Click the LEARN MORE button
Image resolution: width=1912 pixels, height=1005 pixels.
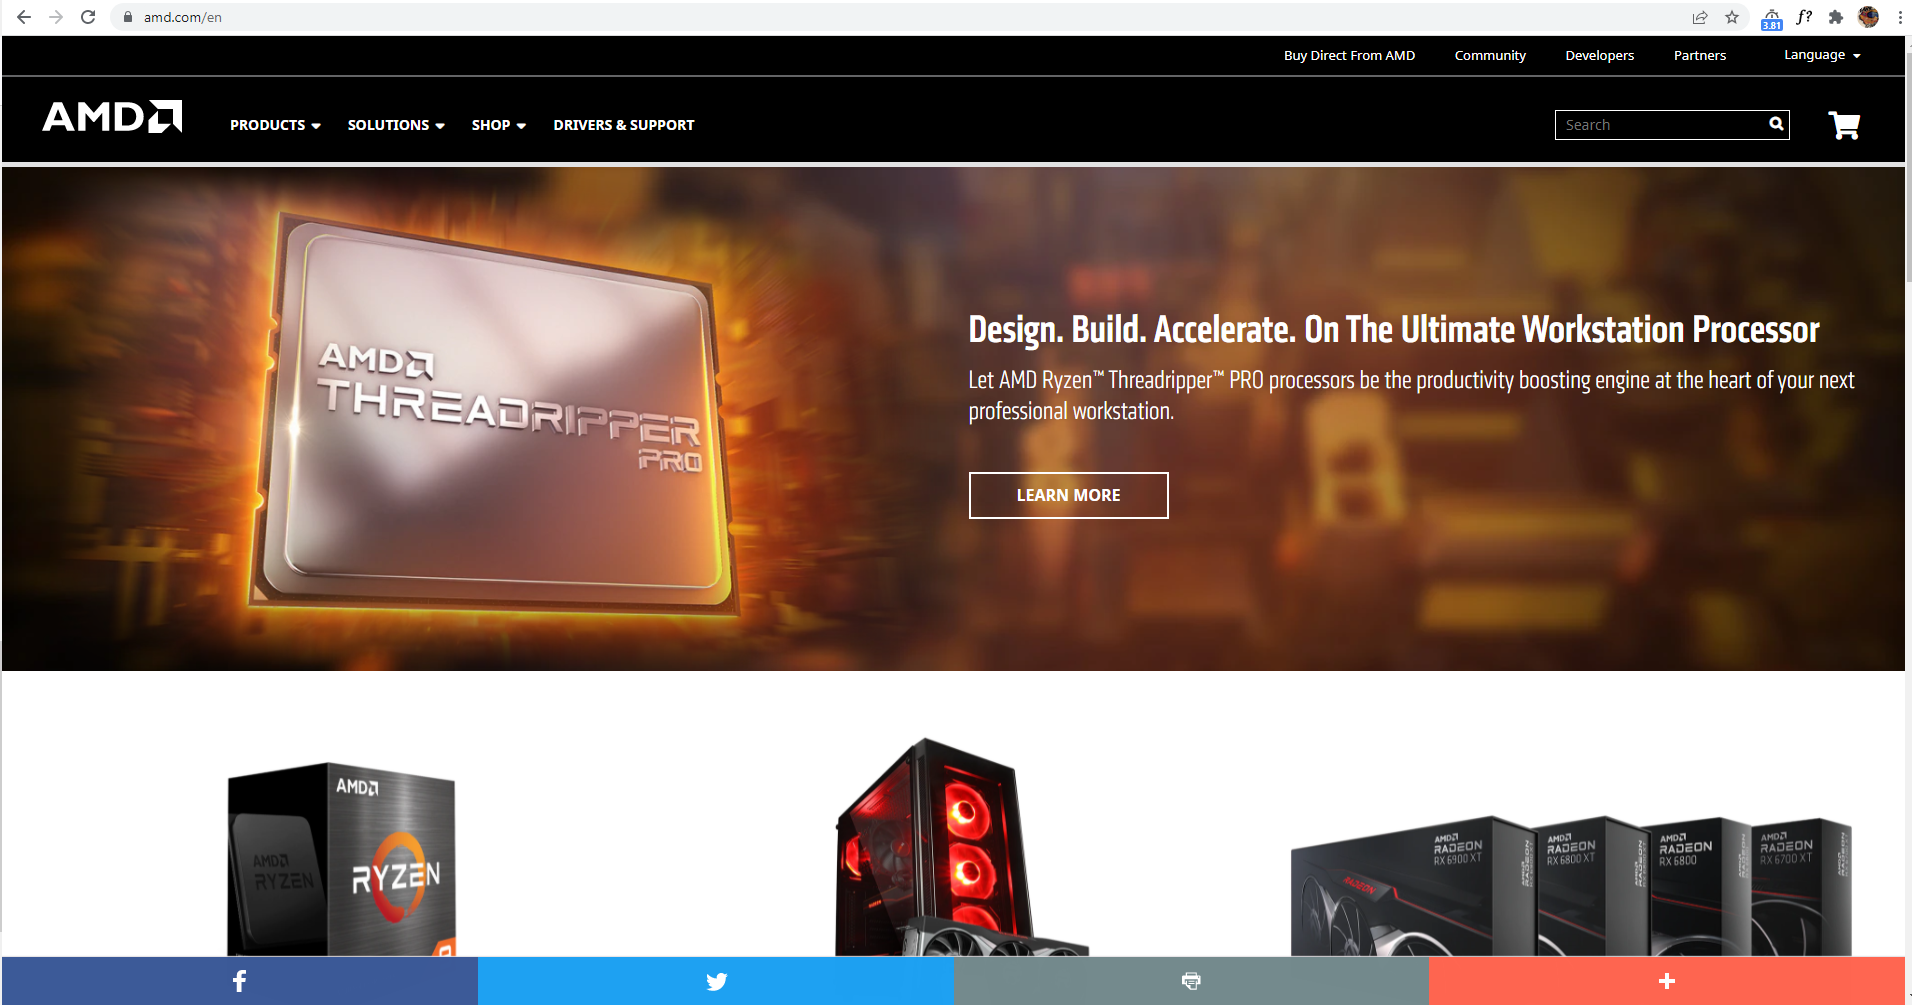point(1067,495)
